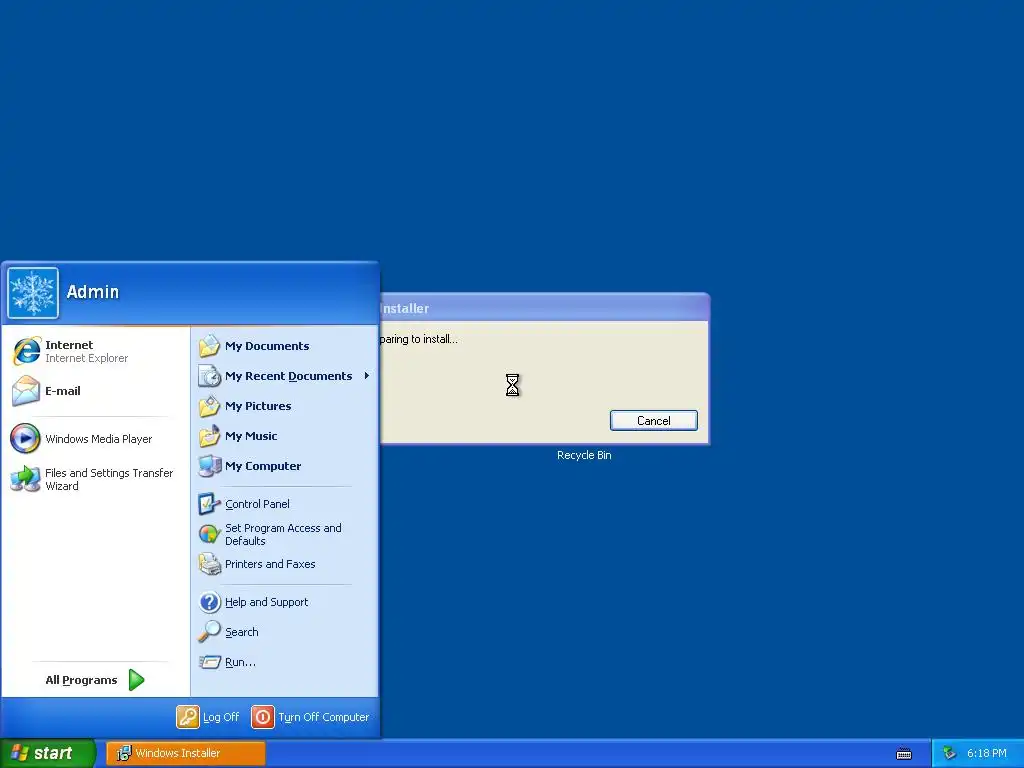
Task: Click the 'Internet Explorer' subtitle text
Action: pyautogui.click(x=86, y=358)
